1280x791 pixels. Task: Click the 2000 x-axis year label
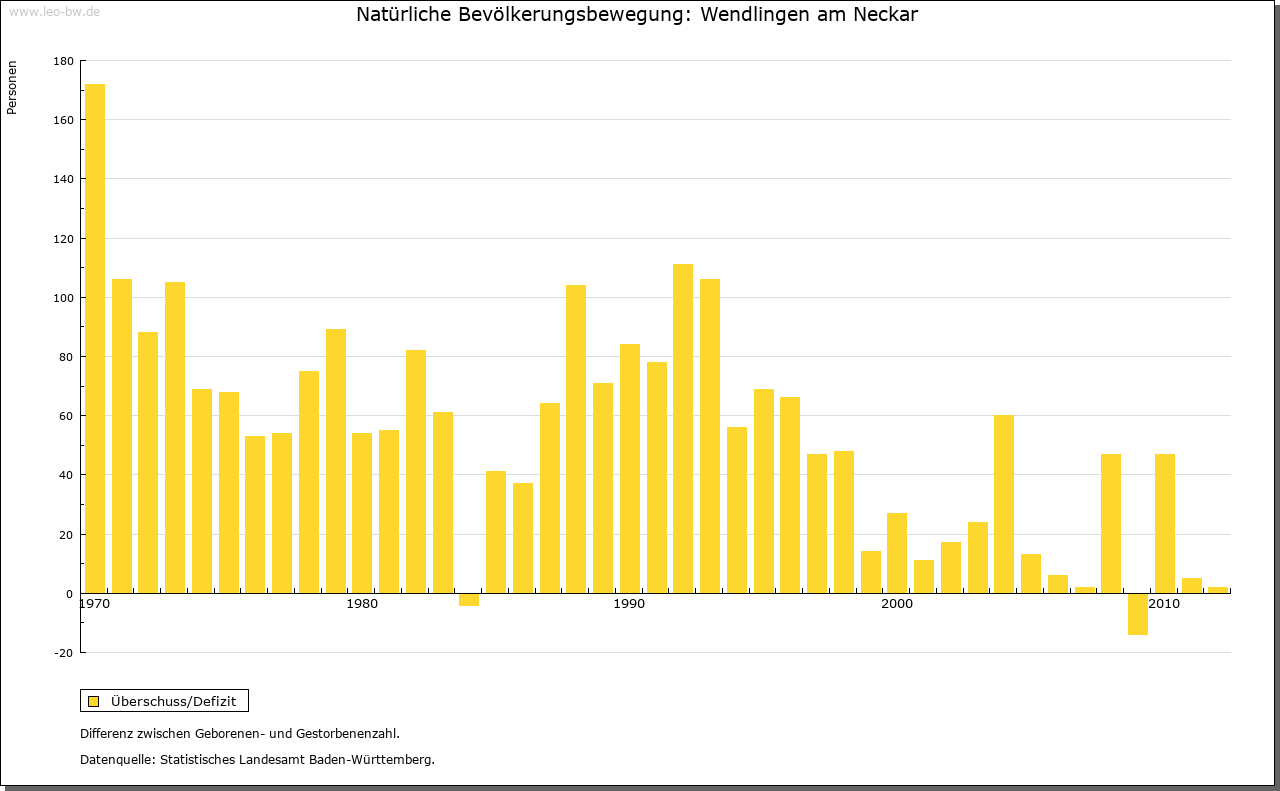pyautogui.click(x=897, y=605)
